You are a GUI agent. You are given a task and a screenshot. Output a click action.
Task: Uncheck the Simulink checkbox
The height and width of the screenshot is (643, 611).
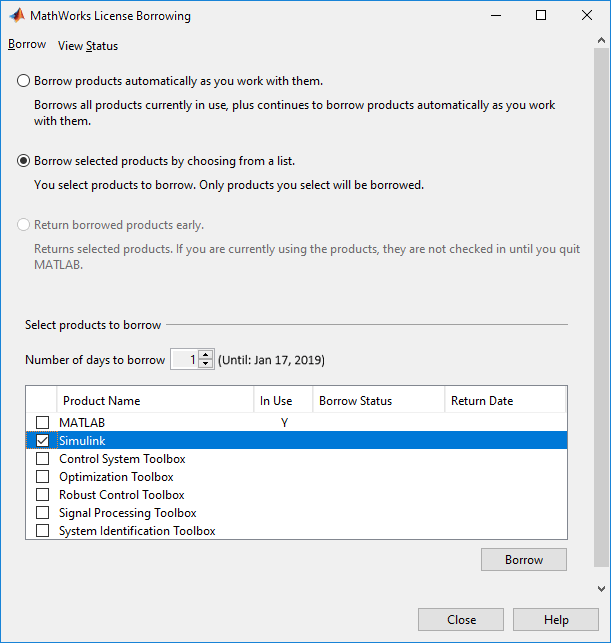(42, 441)
